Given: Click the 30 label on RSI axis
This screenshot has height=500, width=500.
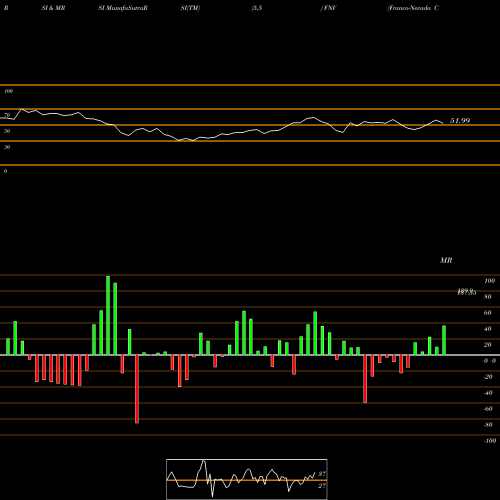Looking at the screenshot, I should click(x=7, y=147).
